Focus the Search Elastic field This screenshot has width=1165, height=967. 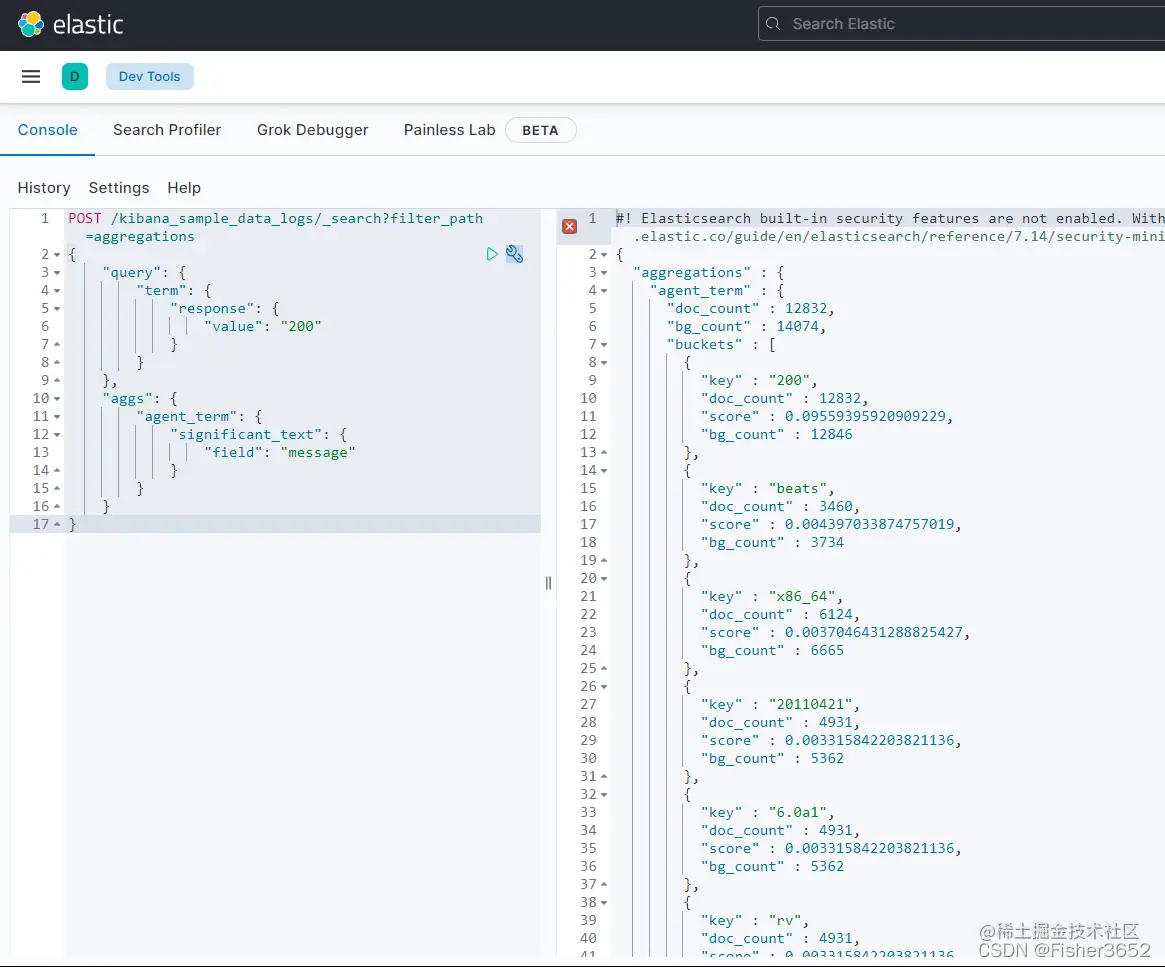pyautogui.click(x=961, y=24)
